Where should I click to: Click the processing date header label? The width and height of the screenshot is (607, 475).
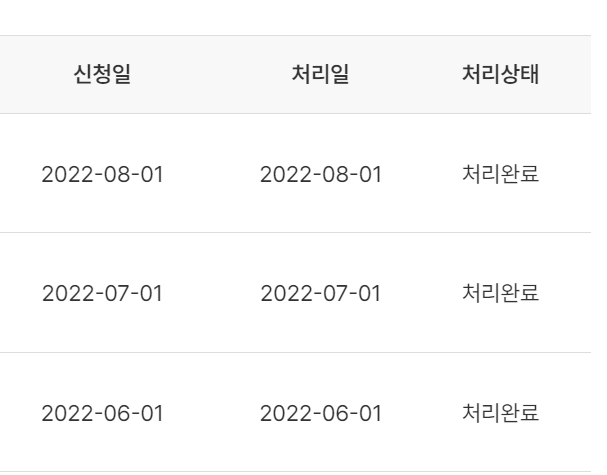pos(321,74)
